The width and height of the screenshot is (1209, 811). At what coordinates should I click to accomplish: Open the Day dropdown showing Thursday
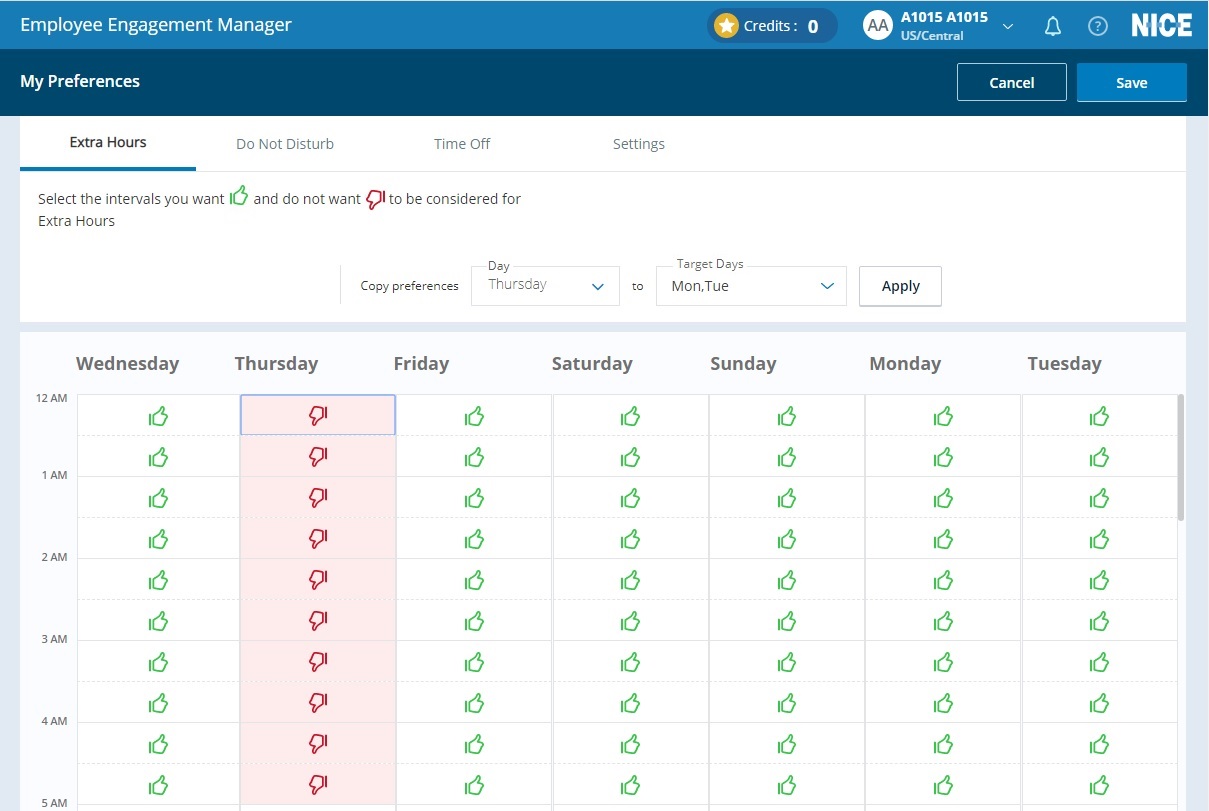tap(545, 286)
